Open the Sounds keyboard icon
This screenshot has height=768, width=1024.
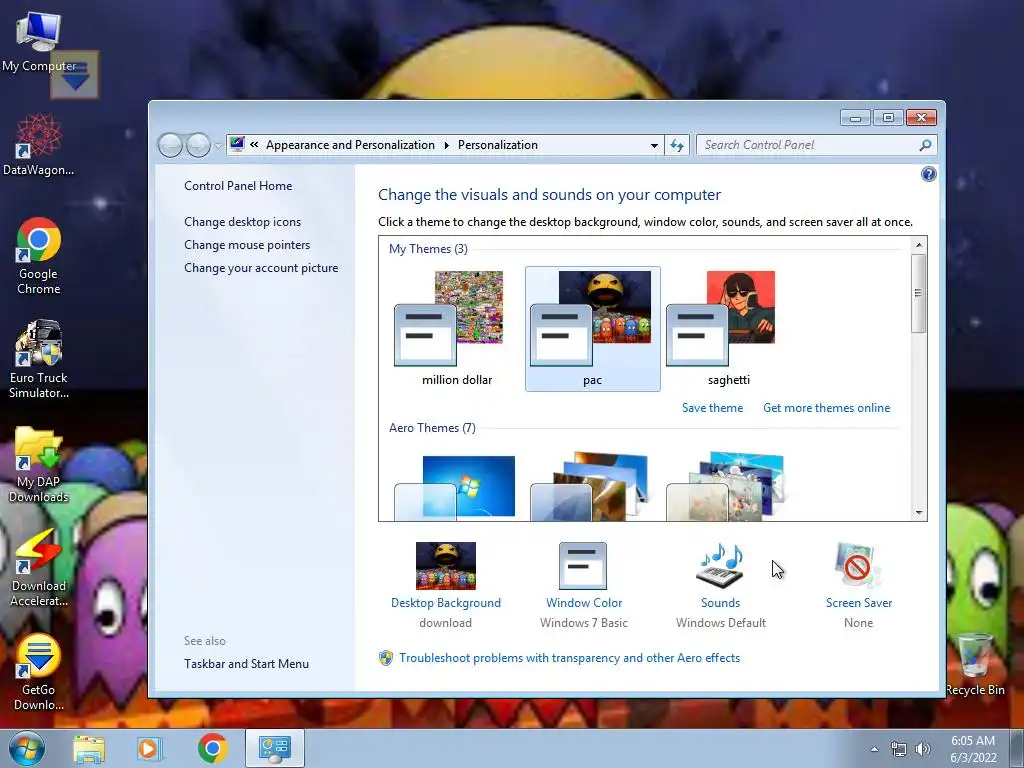(720, 566)
